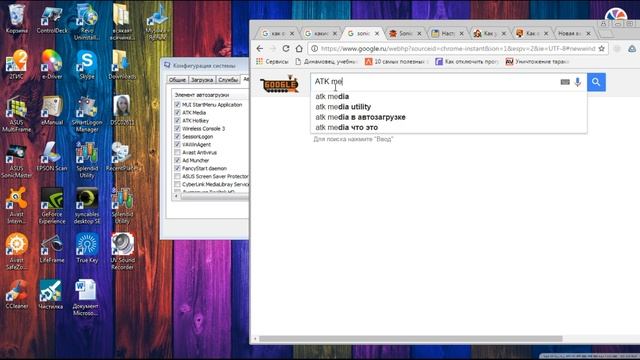Viewport: 640px width, 360px height.
Task: Open the 'Динамовец, учебни' bookmark
Action: (x=326, y=62)
